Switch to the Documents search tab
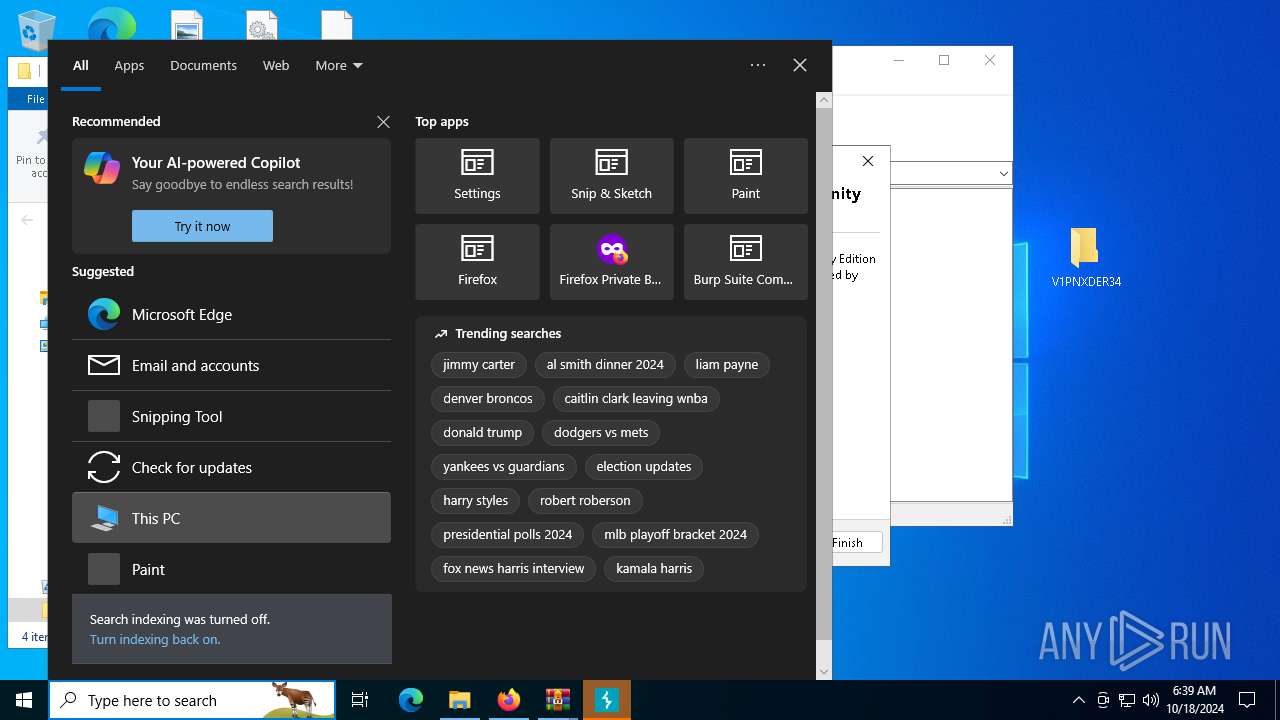This screenshot has height=720, width=1280. click(x=203, y=65)
